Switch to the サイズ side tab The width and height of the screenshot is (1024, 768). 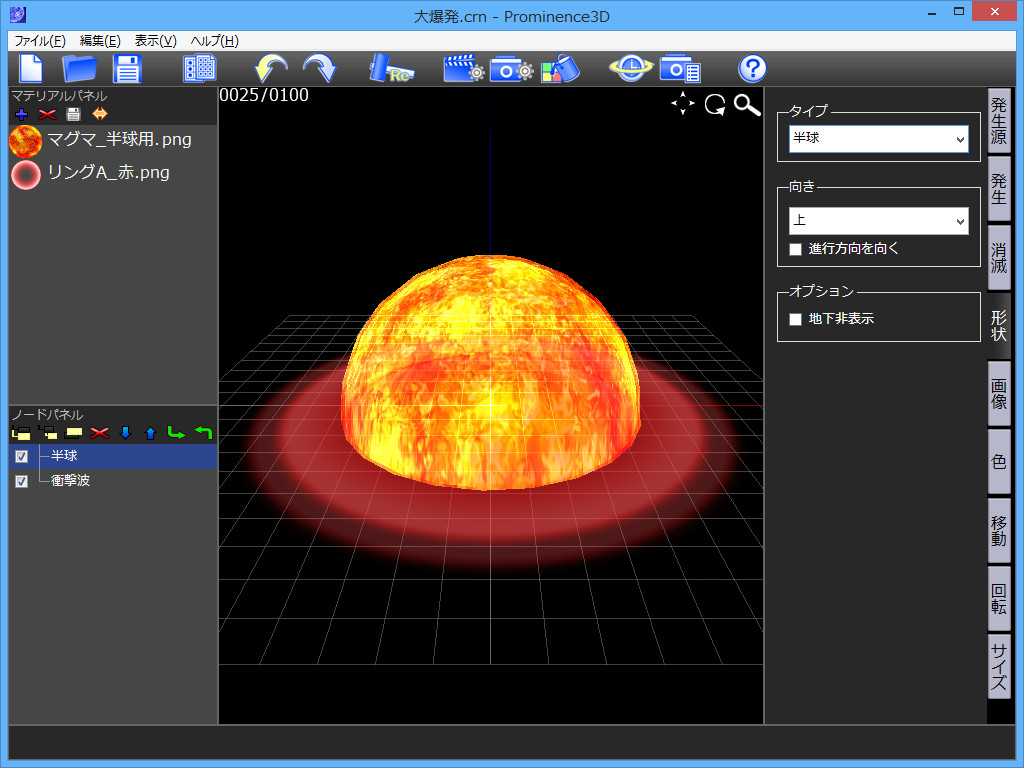point(998,666)
